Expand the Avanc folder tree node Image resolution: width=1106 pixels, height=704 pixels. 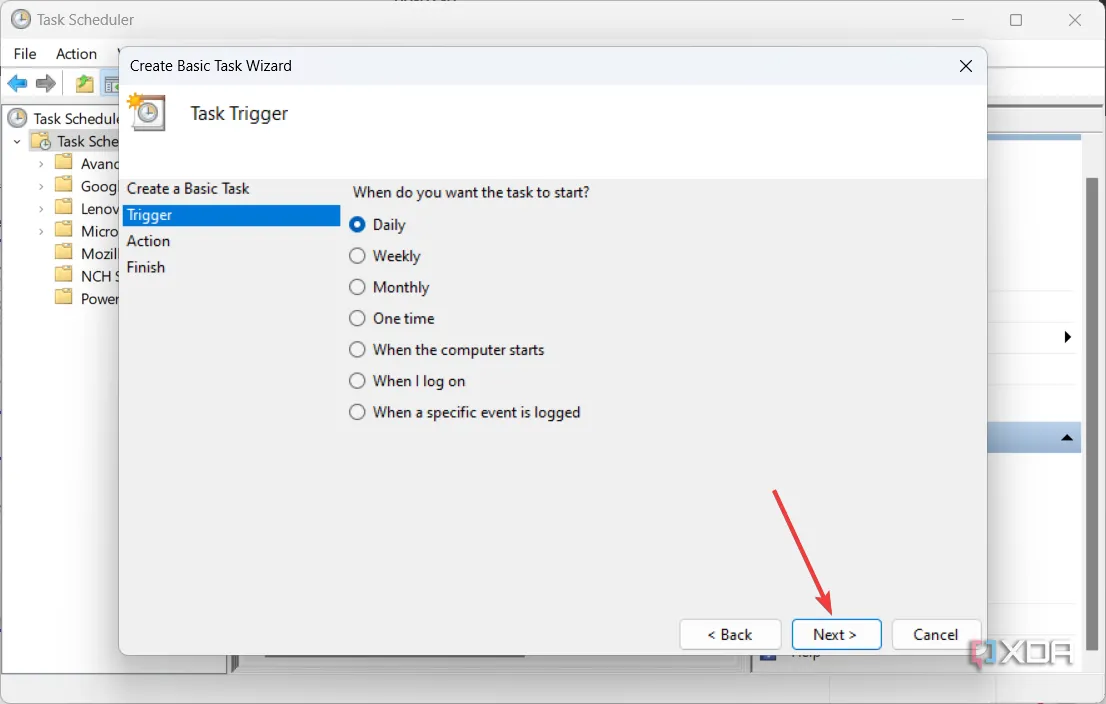coord(41,163)
